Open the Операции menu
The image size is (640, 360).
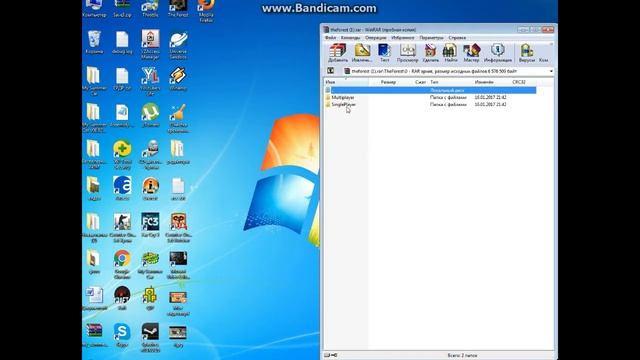pos(376,38)
